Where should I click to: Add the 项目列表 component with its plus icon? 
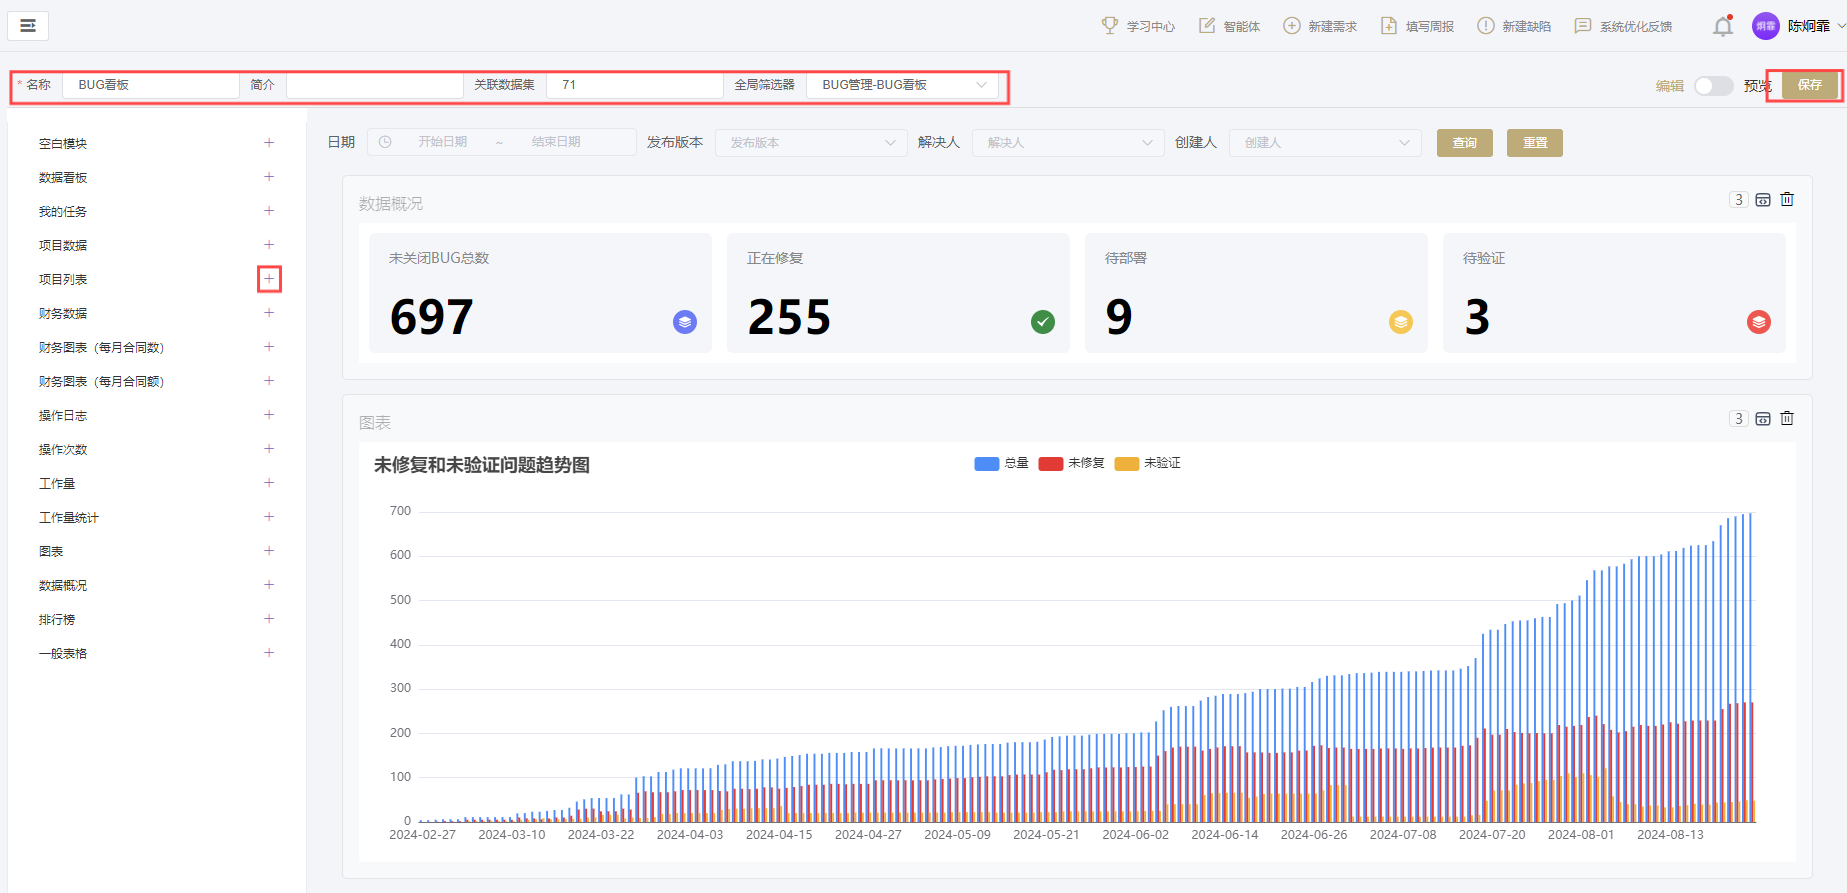click(x=269, y=279)
